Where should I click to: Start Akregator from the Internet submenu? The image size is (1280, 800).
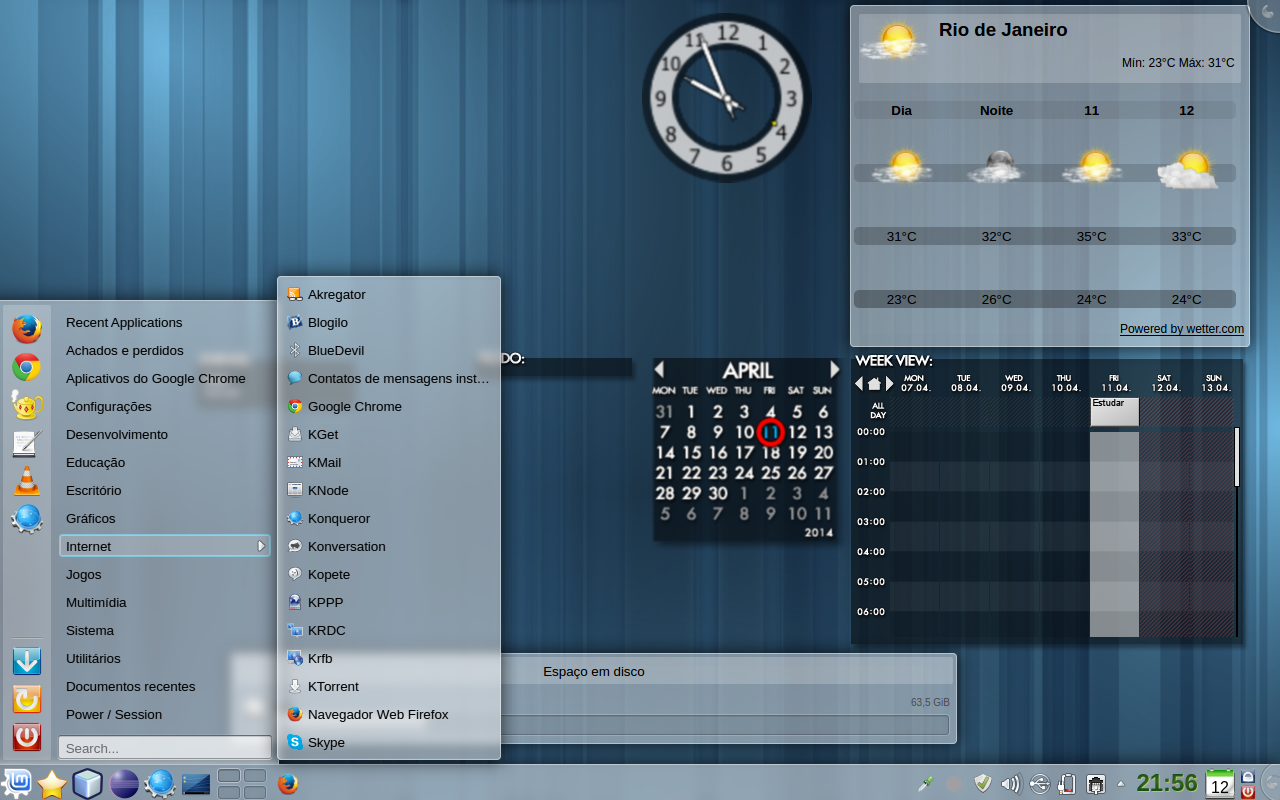[x=389, y=294]
